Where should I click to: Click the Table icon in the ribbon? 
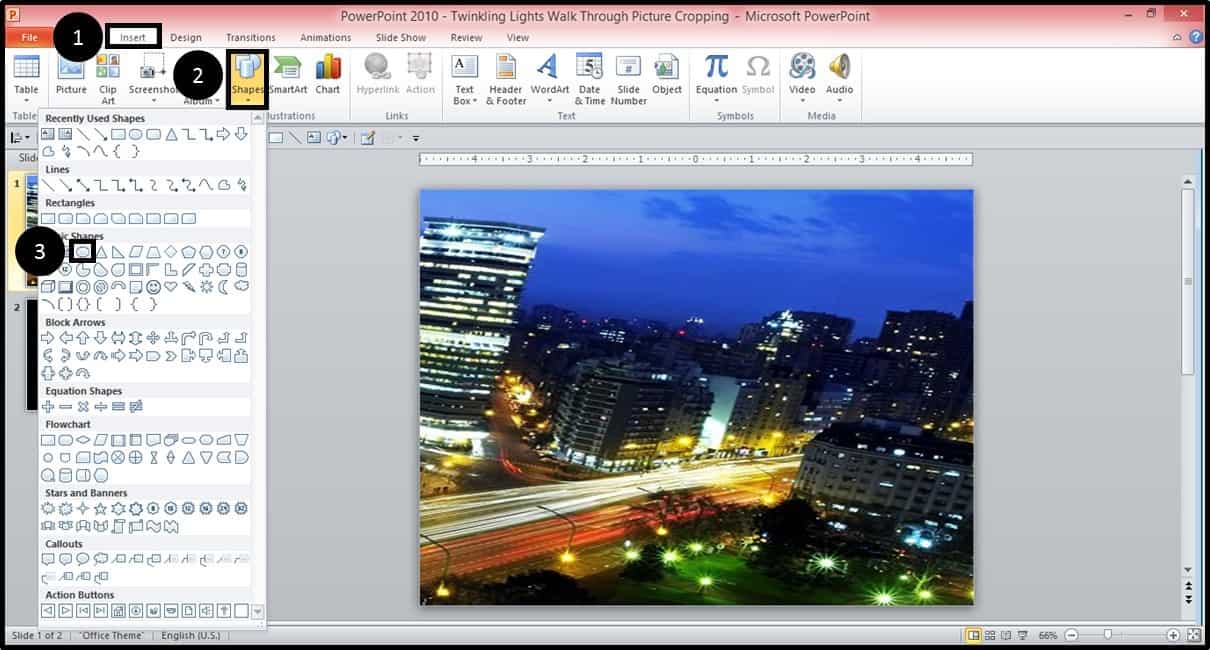pyautogui.click(x=26, y=67)
